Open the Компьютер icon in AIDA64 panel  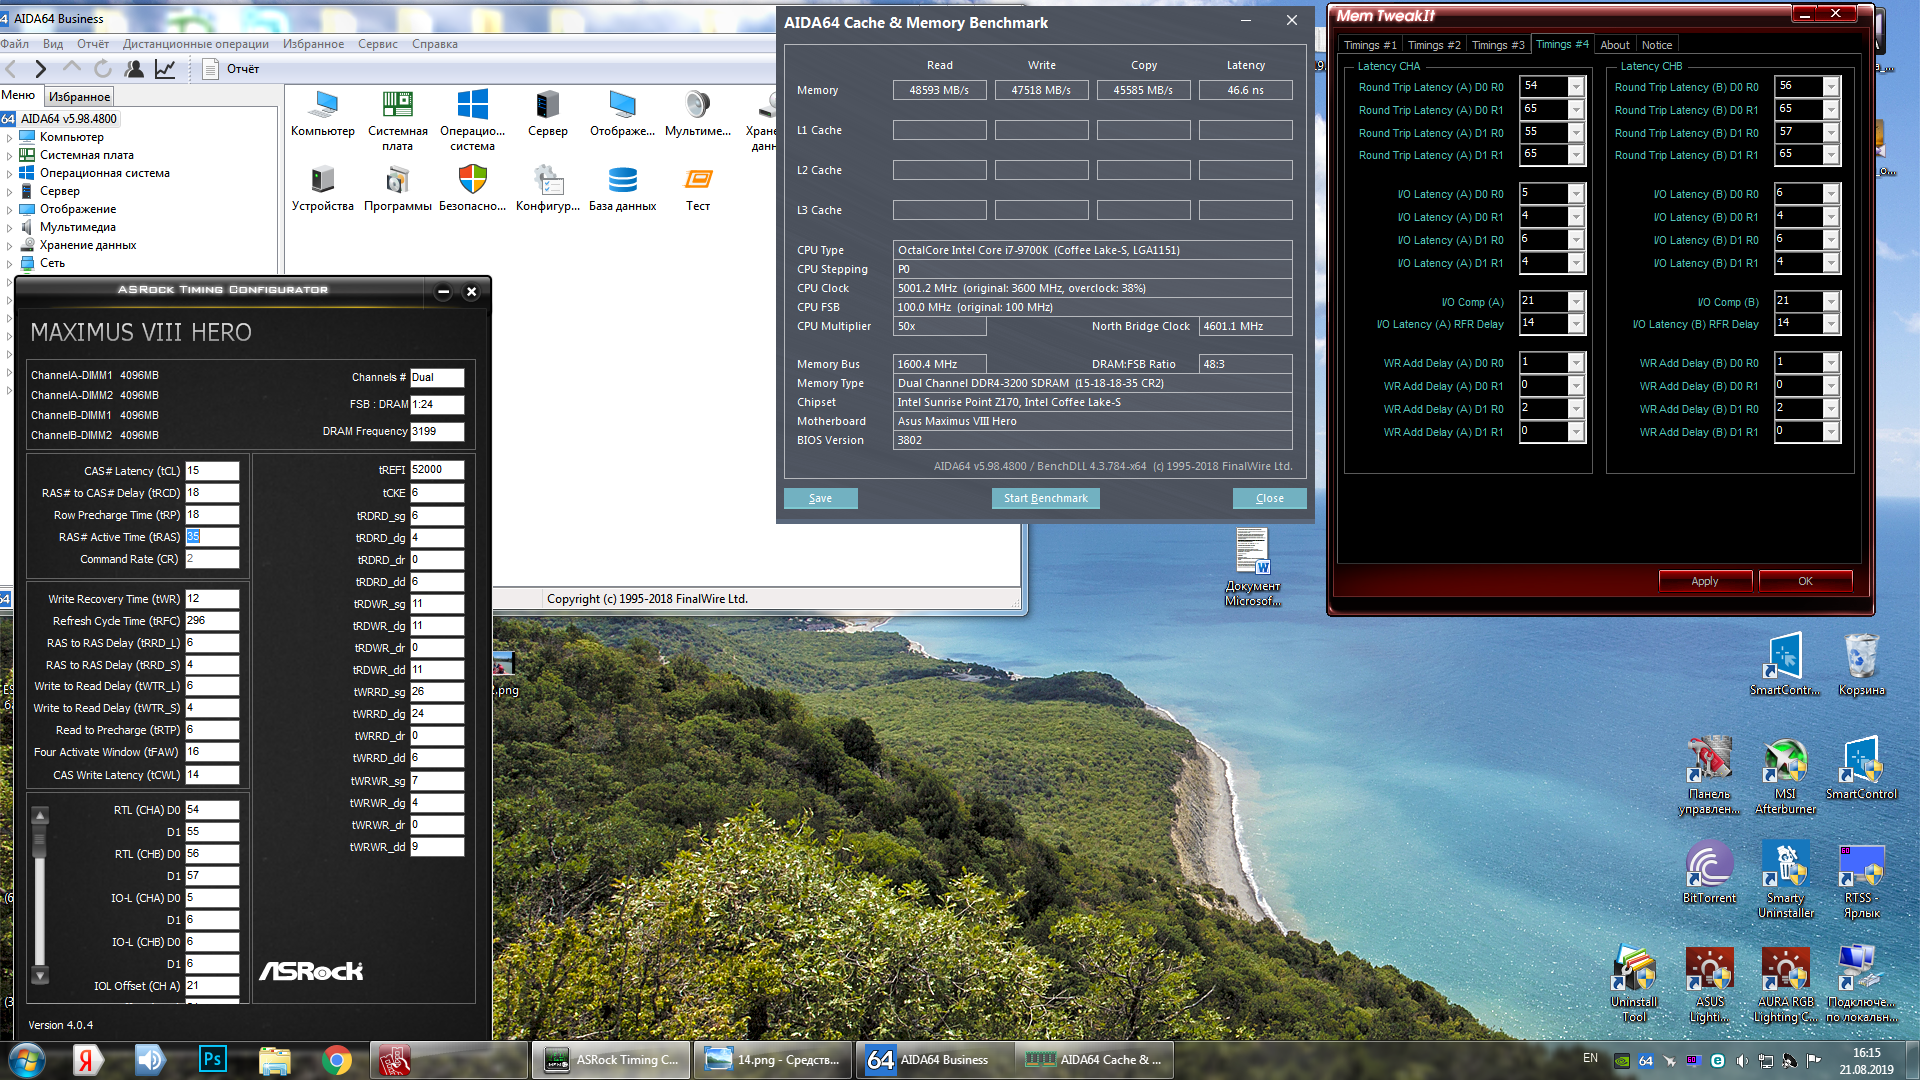(323, 106)
